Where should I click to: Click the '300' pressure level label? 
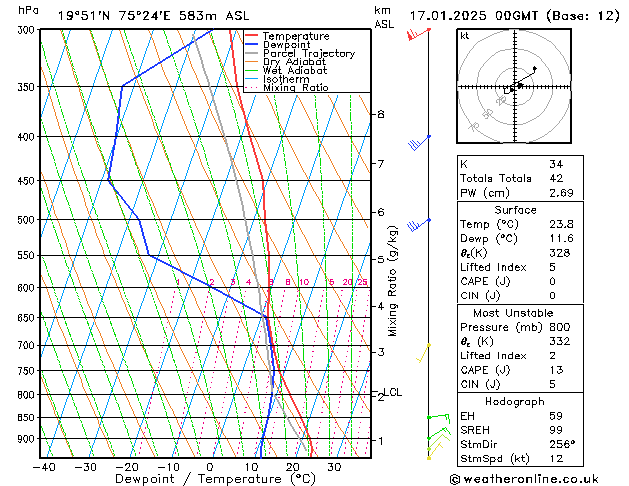[28, 30]
